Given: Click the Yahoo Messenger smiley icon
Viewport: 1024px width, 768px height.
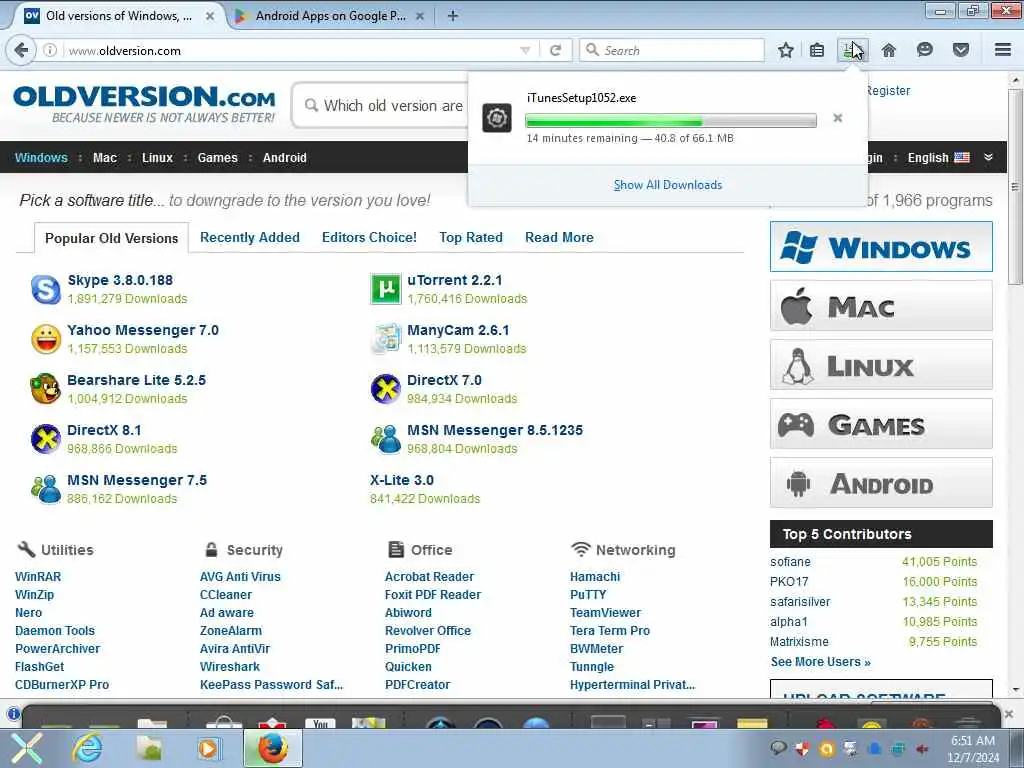Looking at the screenshot, I should (x=46, y=339).
